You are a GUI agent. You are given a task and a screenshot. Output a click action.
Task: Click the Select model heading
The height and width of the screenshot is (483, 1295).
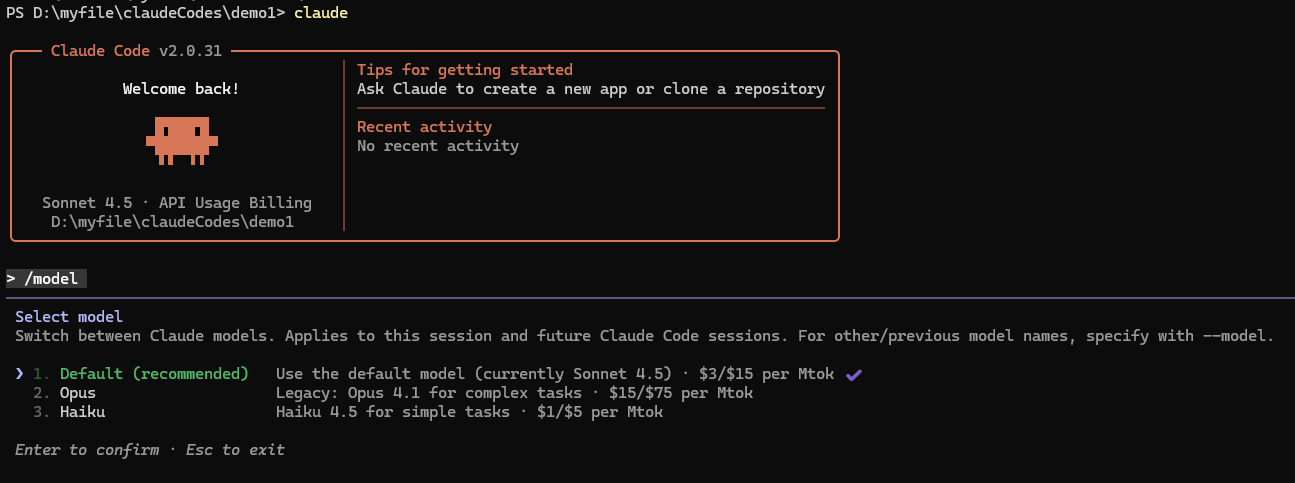coord(69,317)
